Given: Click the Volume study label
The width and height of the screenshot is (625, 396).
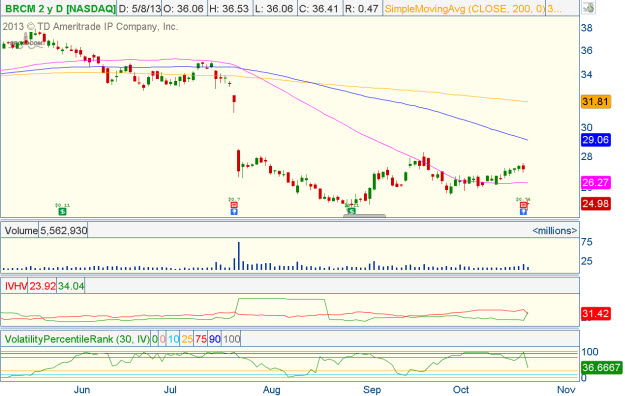Looking at the screenshot, I should (x=21, y=231).
